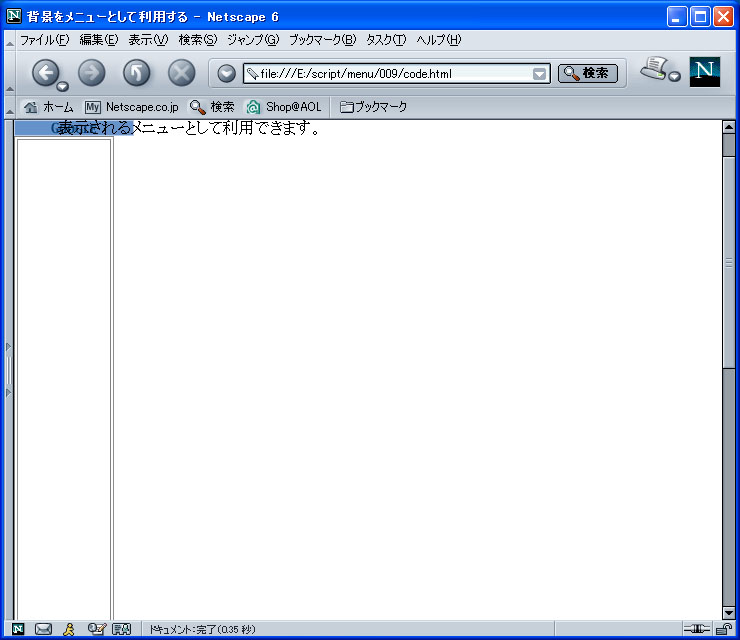
Task: Open the タスク(T) menu
Action: (x=386, y=40)
